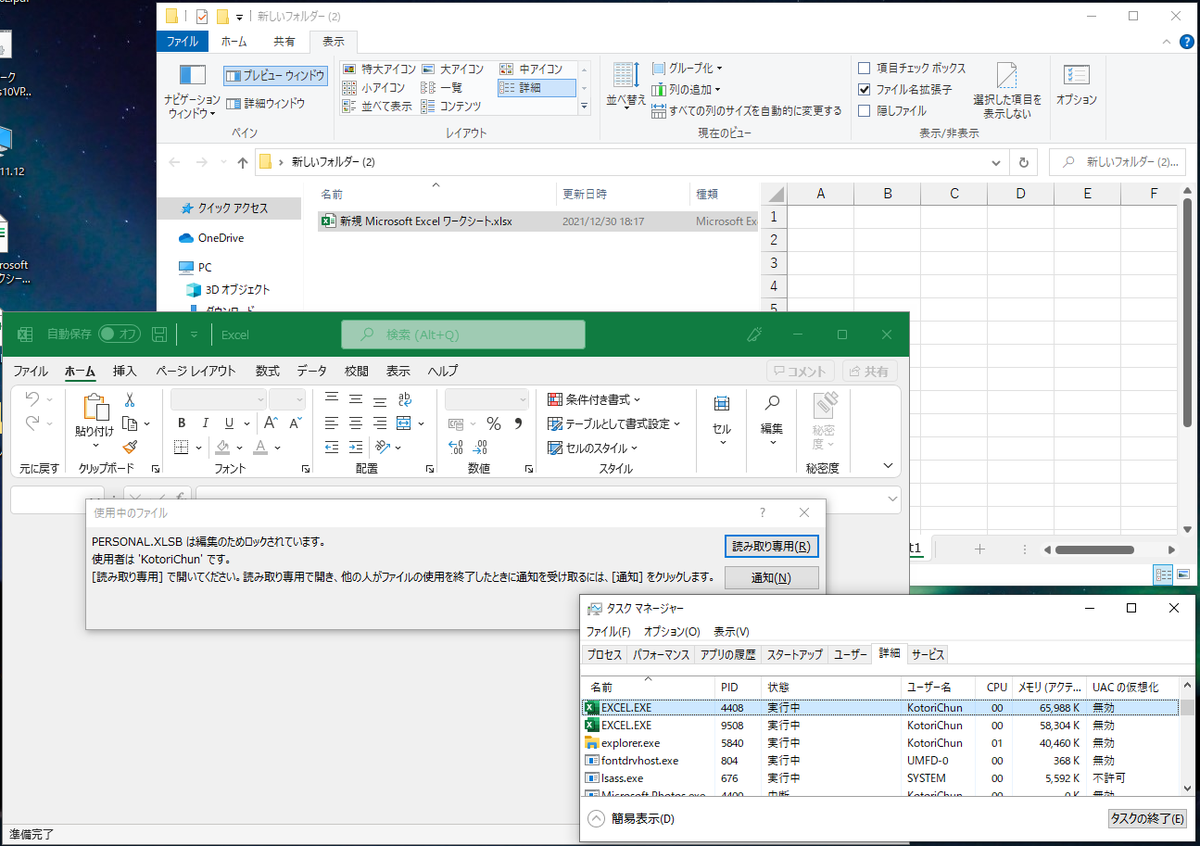Click the fill color bucket swatch
This screenshot has height=846, width=1200.
(x=223, y=447)
